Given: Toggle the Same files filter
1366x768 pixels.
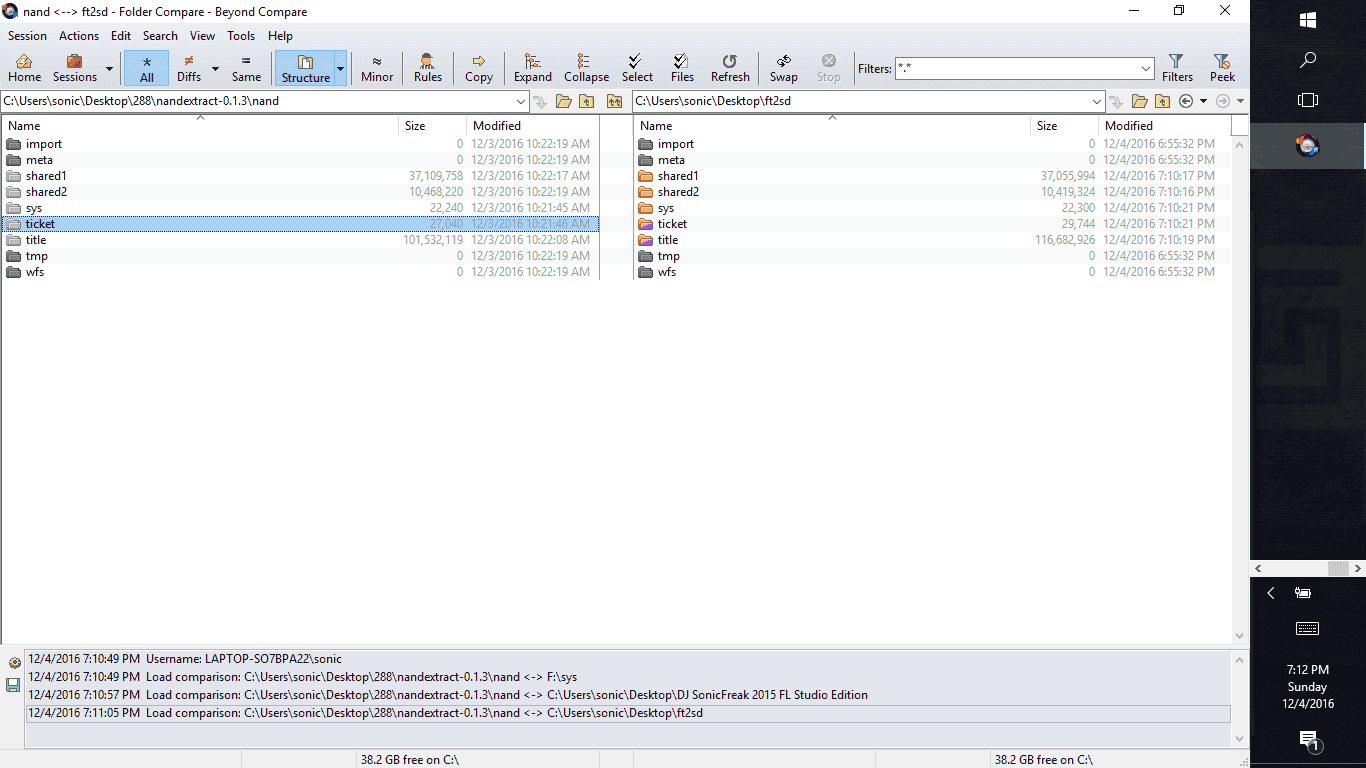Looking at the screenshot, I should coord(246,68).
